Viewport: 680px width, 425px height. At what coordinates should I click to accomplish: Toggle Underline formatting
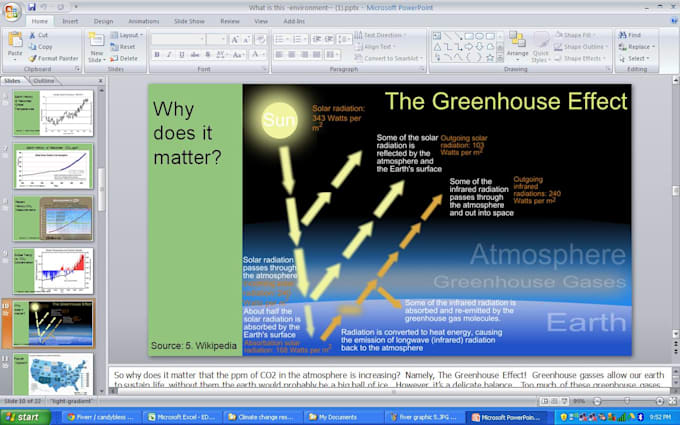(x=182, y=55)
